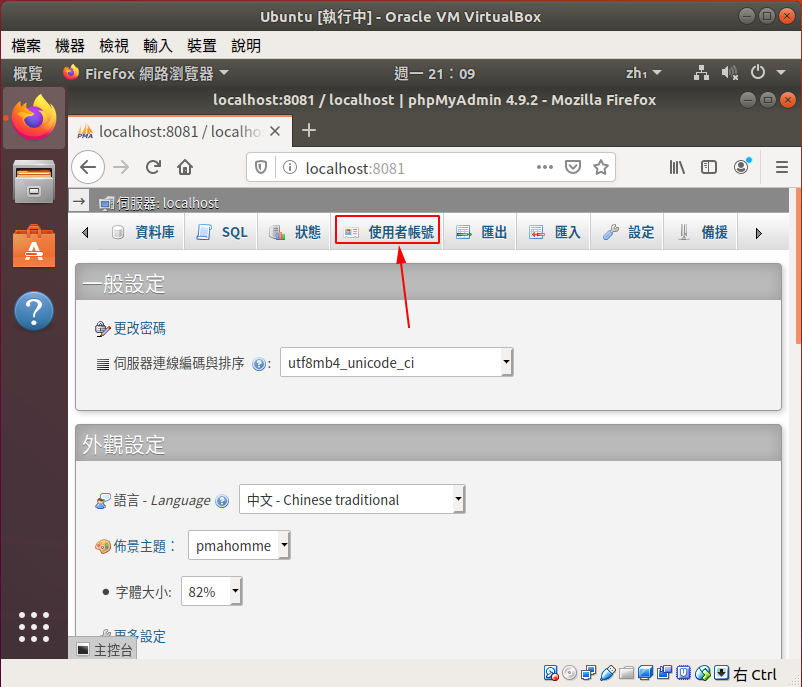Screen dimensions: 802x687
Task: Click the VirtualBox USB status icon
Action: point(608,673)
